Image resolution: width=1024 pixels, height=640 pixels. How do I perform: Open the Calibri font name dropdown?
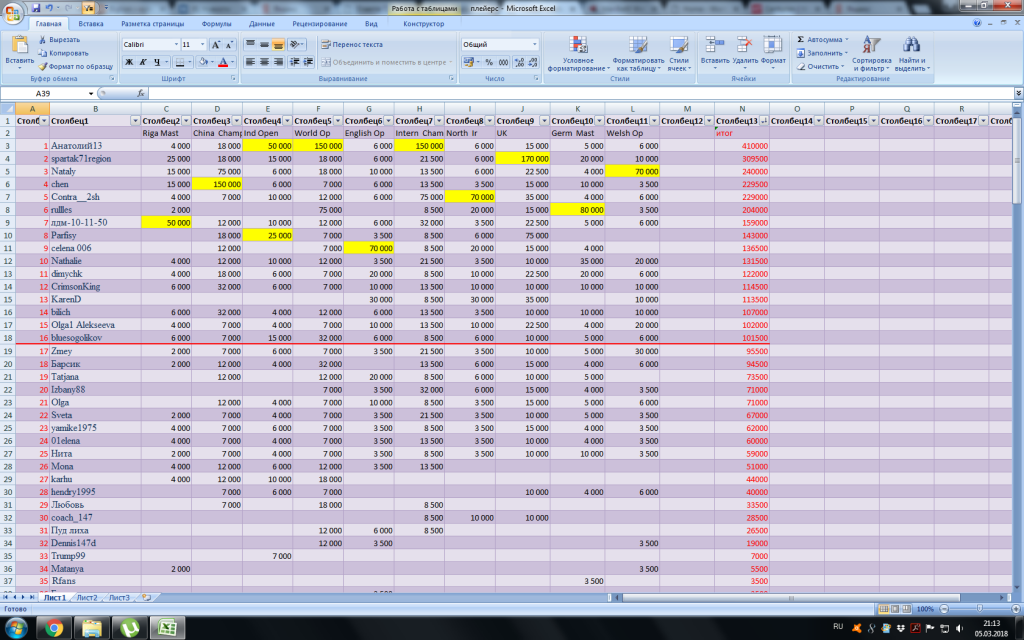point(175,45)
